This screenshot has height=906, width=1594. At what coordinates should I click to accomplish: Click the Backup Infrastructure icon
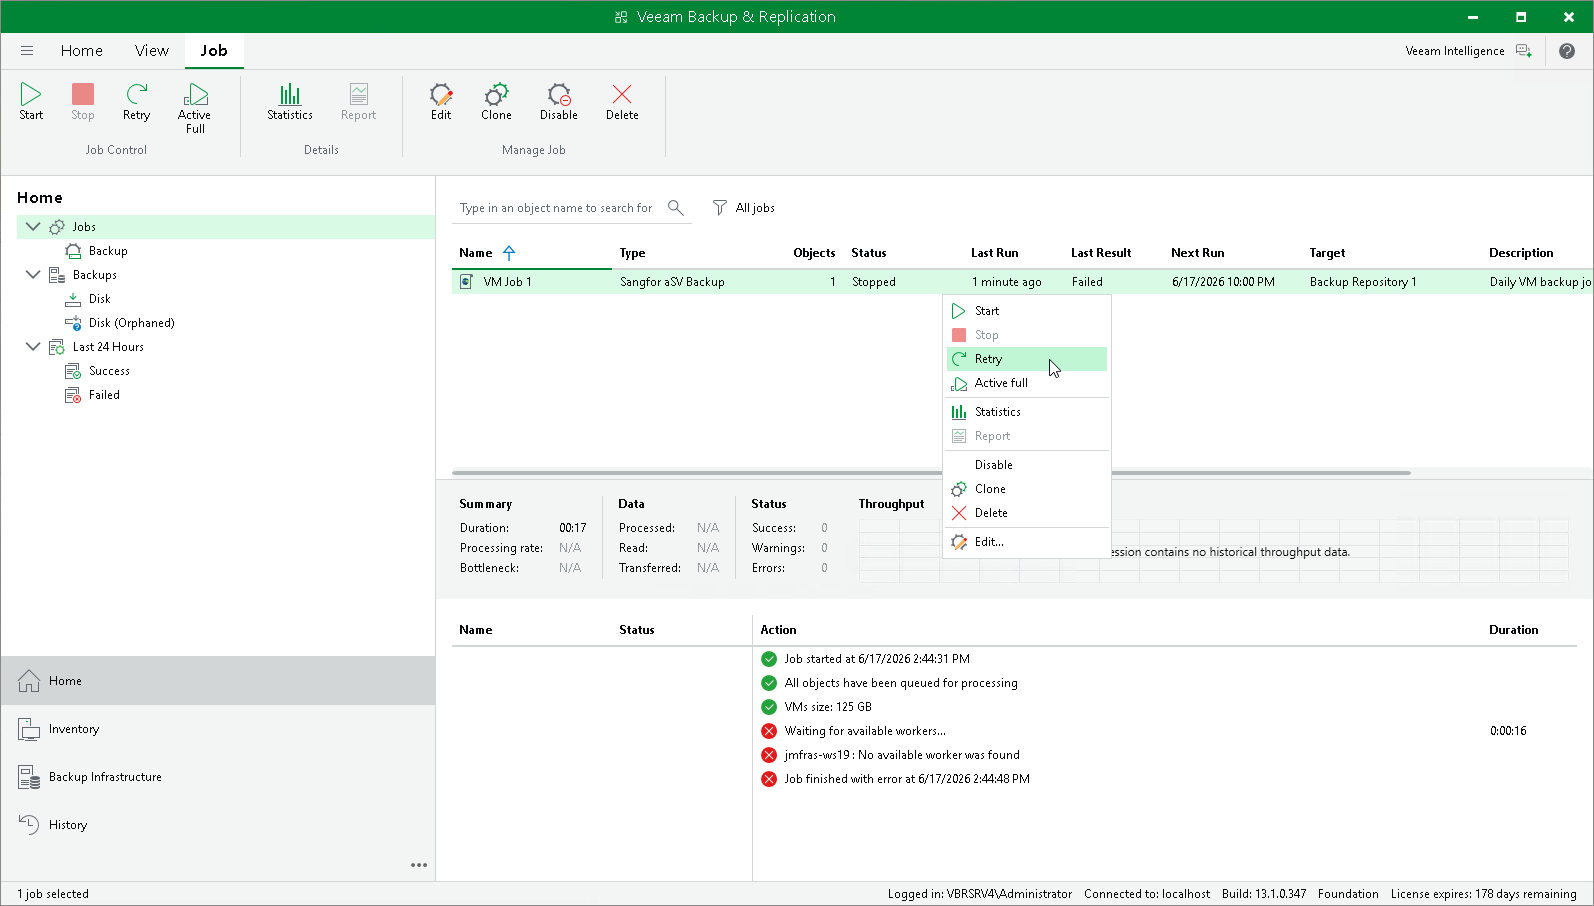click(29, 777)
